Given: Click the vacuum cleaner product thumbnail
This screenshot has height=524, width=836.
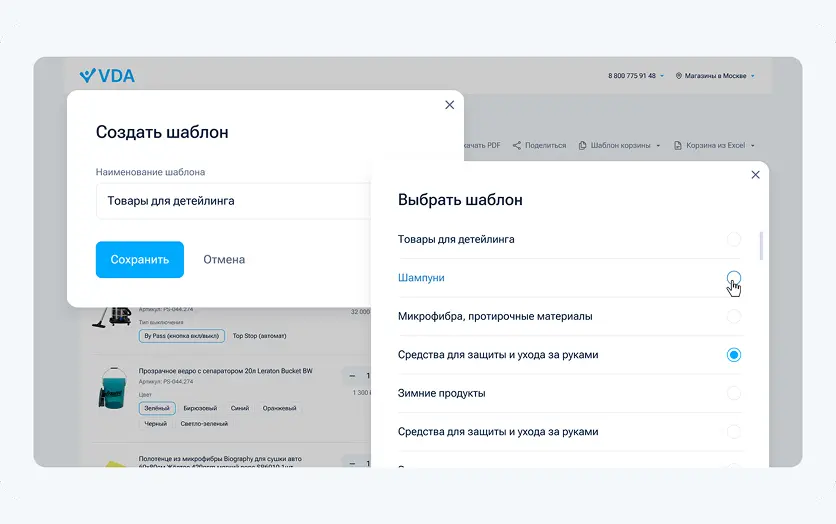Looking at the screenshot, I should (x=112, y=316).
